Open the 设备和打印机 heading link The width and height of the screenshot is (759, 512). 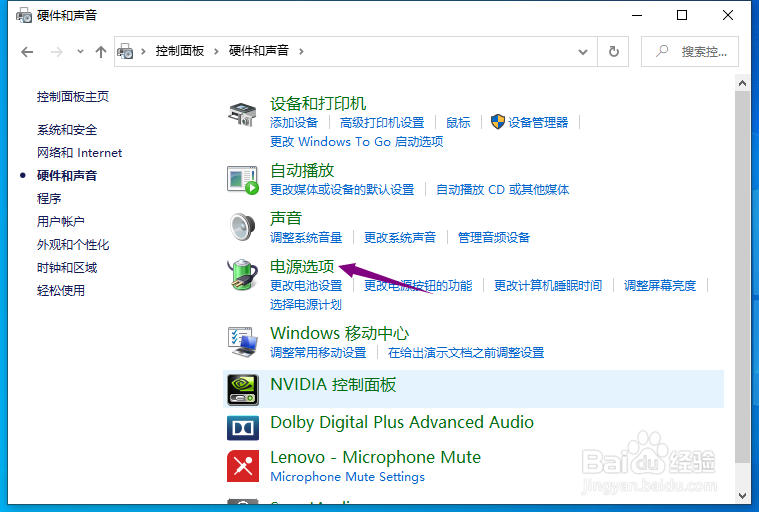pyautogui.click(x=318, y=104)
